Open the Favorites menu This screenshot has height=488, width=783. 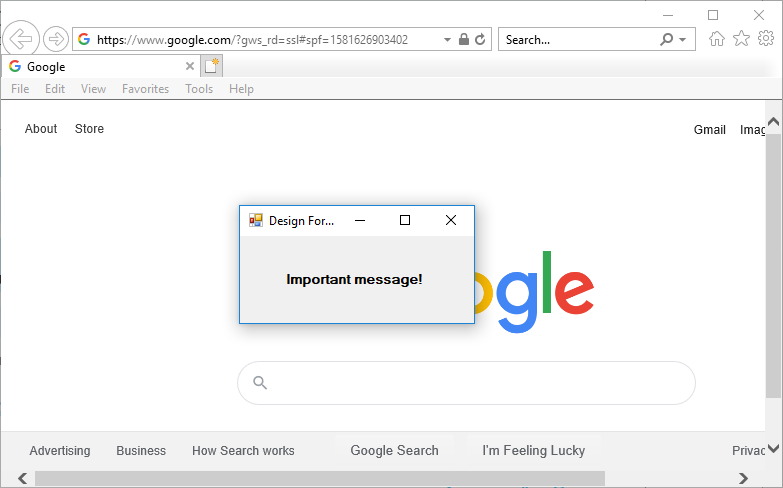pyautogui.click(x=145, y=89)
